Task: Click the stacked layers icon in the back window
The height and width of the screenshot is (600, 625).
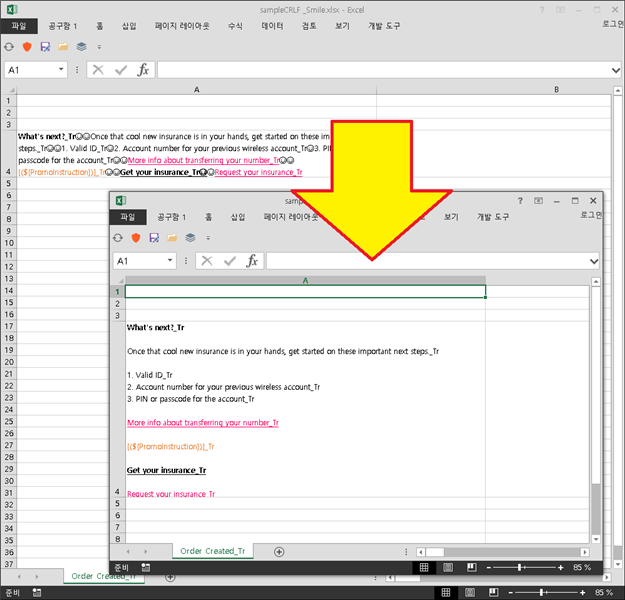Action: coord(81,47)
